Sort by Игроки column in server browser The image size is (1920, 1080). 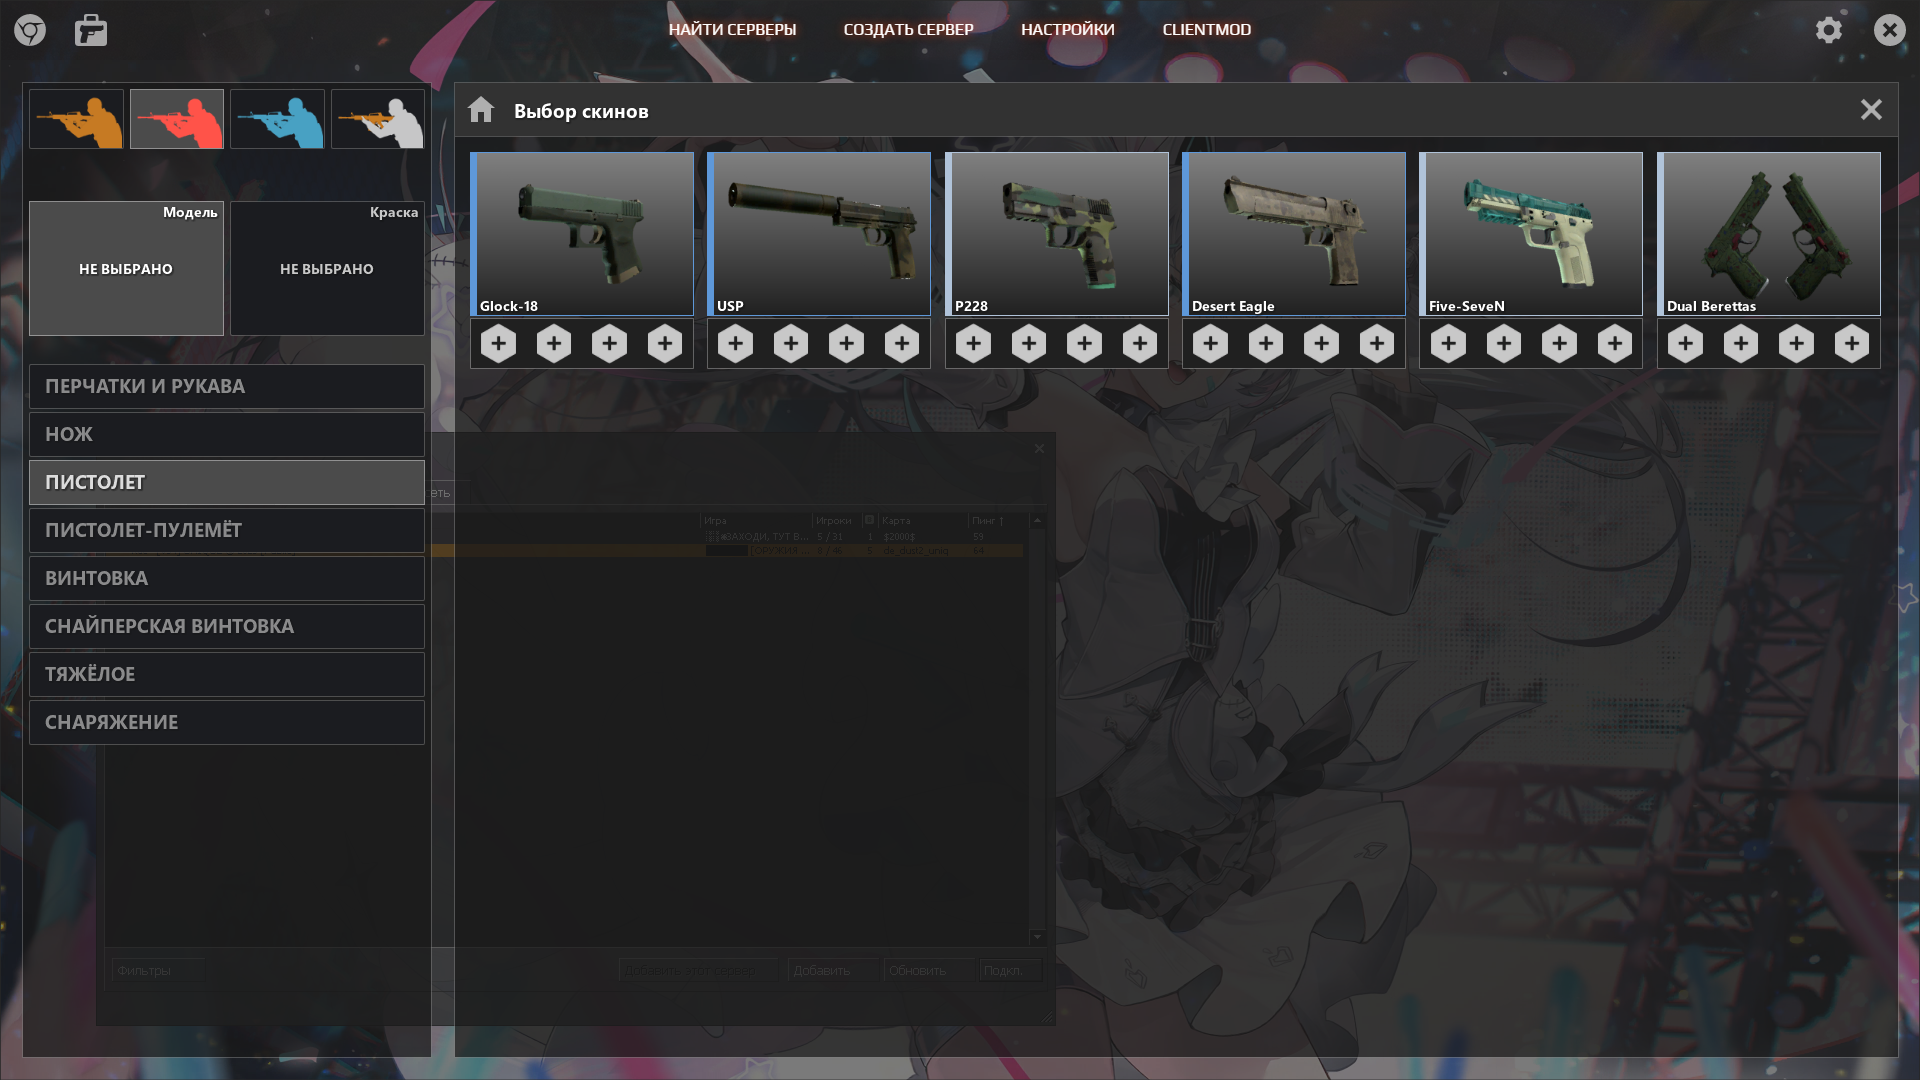838,520
